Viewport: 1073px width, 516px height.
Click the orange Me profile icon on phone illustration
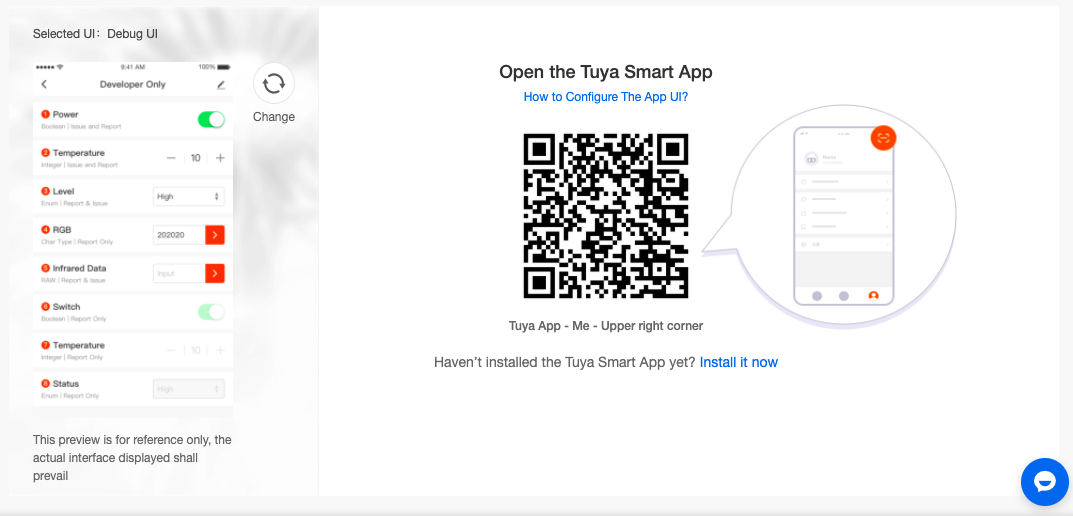coord(873,296)
